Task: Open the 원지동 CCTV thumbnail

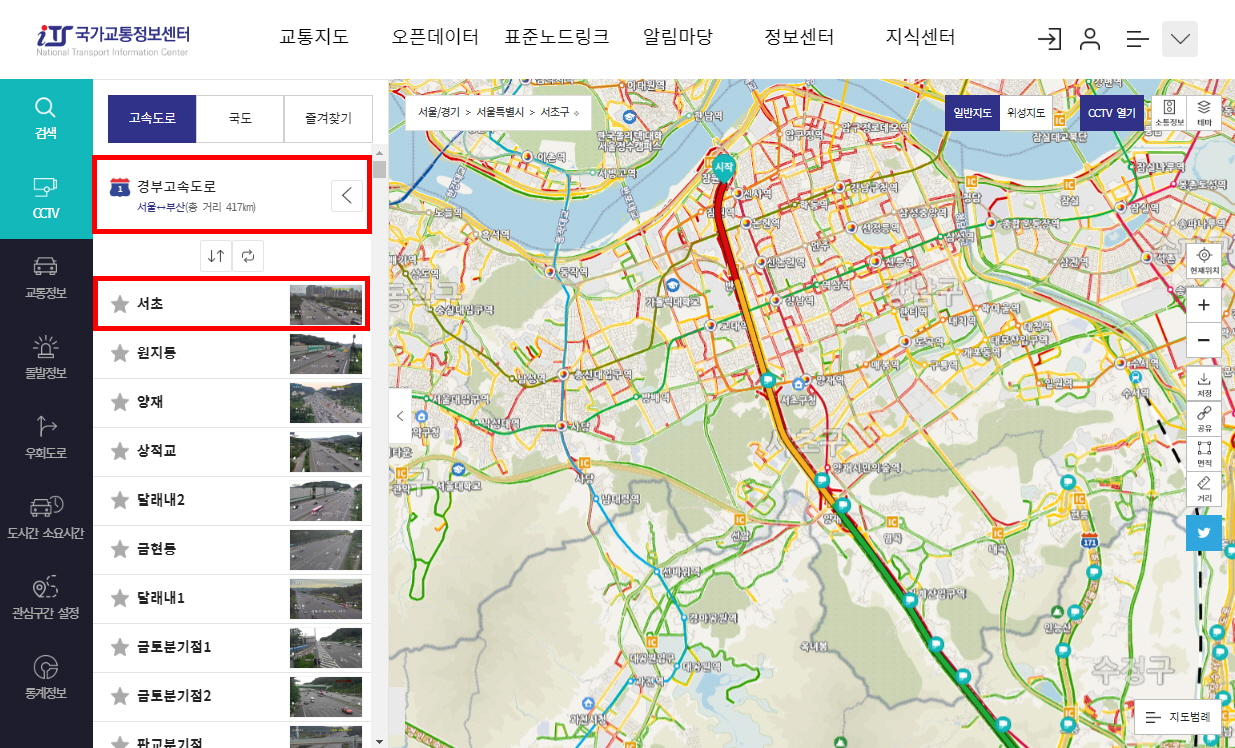Action: pos(326,354)
